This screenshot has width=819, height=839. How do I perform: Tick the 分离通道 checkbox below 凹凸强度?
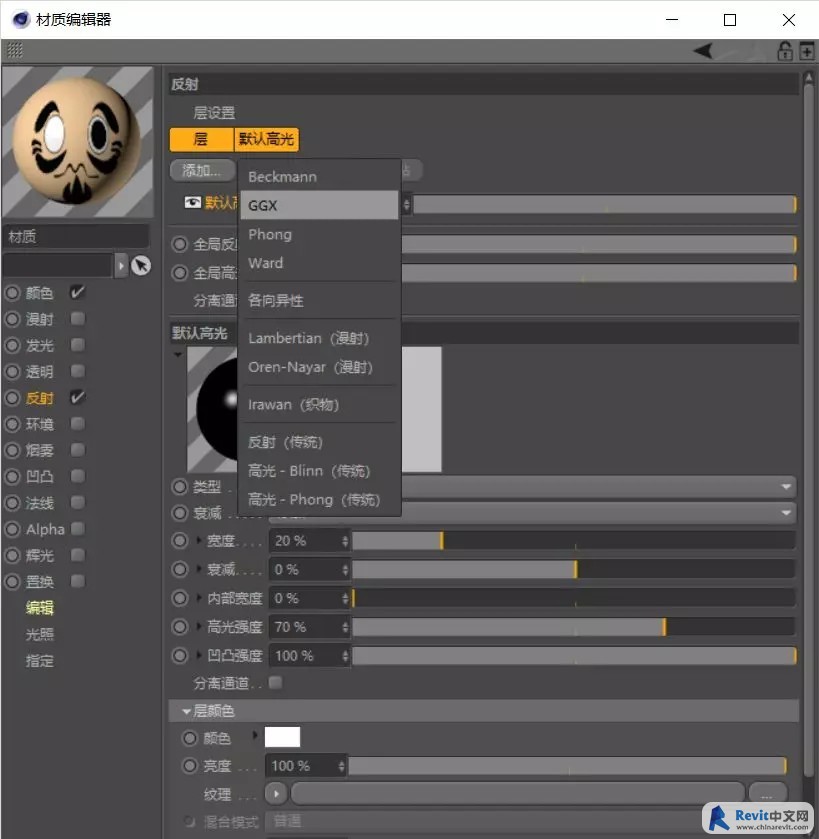pyautogui.click(x=275, y=683)
